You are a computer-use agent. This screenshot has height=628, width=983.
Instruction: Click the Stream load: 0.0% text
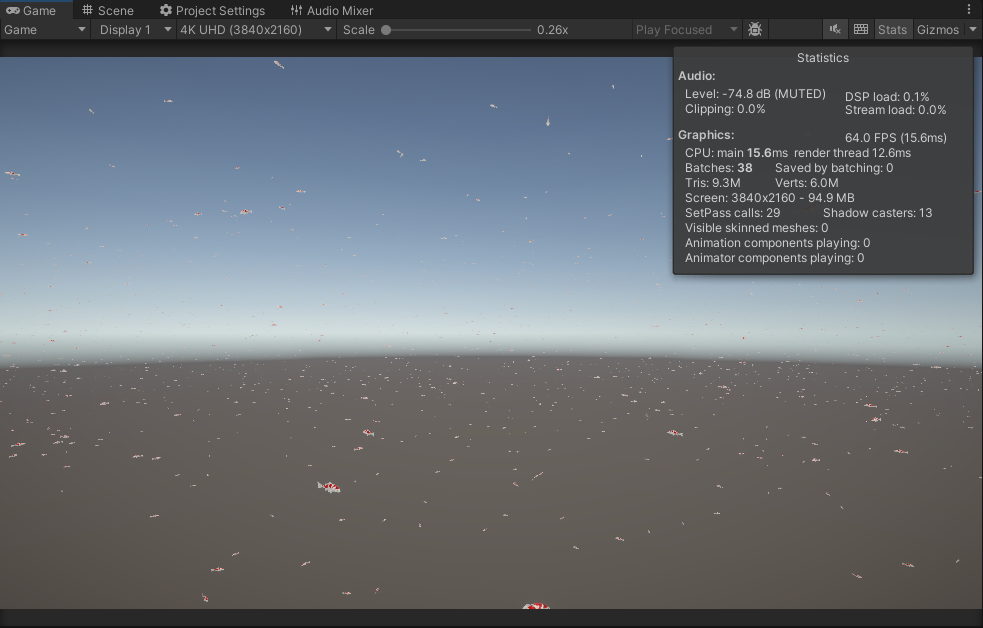coord(895,110)
